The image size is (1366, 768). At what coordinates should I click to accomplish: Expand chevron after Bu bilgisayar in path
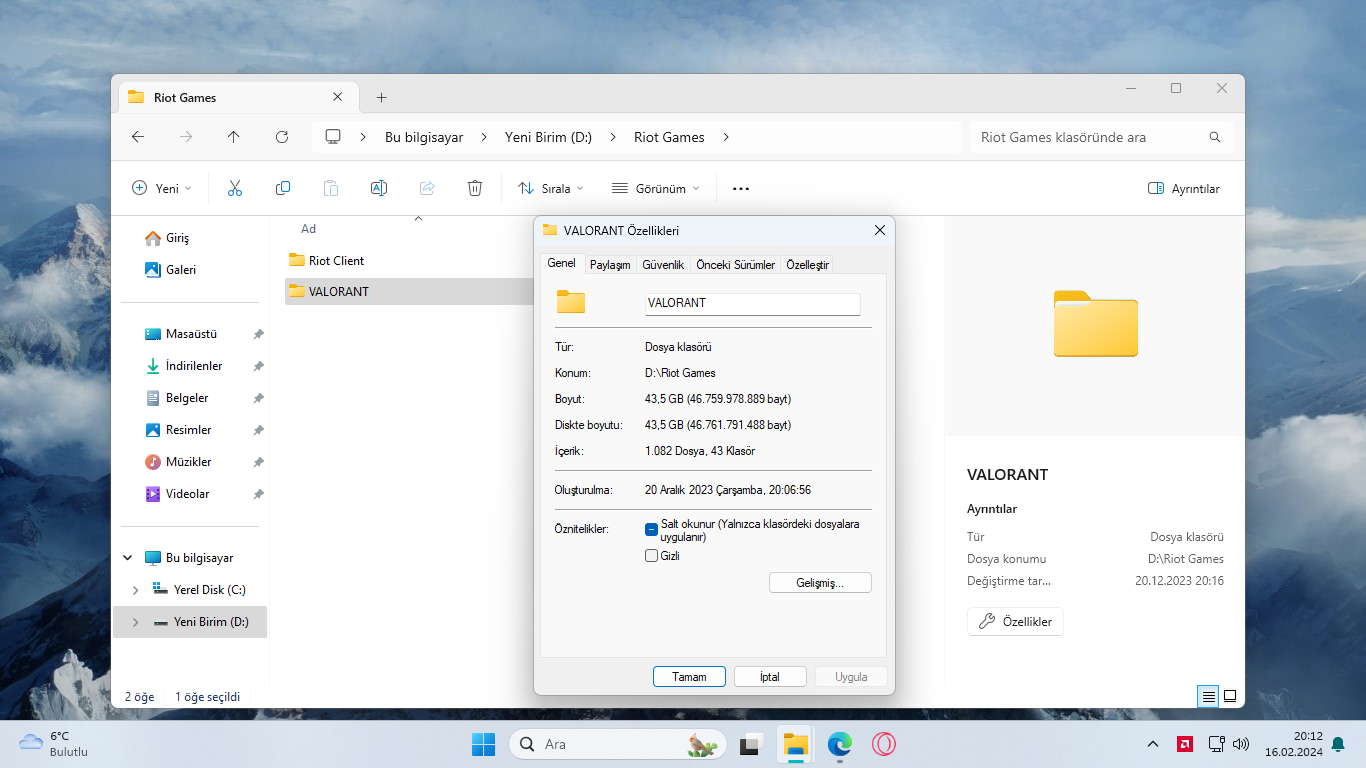[484, 137]
